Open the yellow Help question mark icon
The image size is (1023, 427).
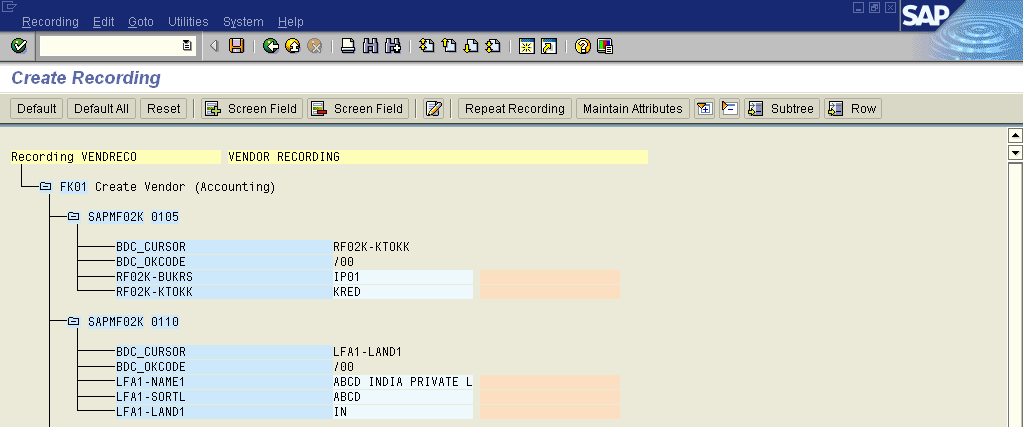(x=583, y=46)
